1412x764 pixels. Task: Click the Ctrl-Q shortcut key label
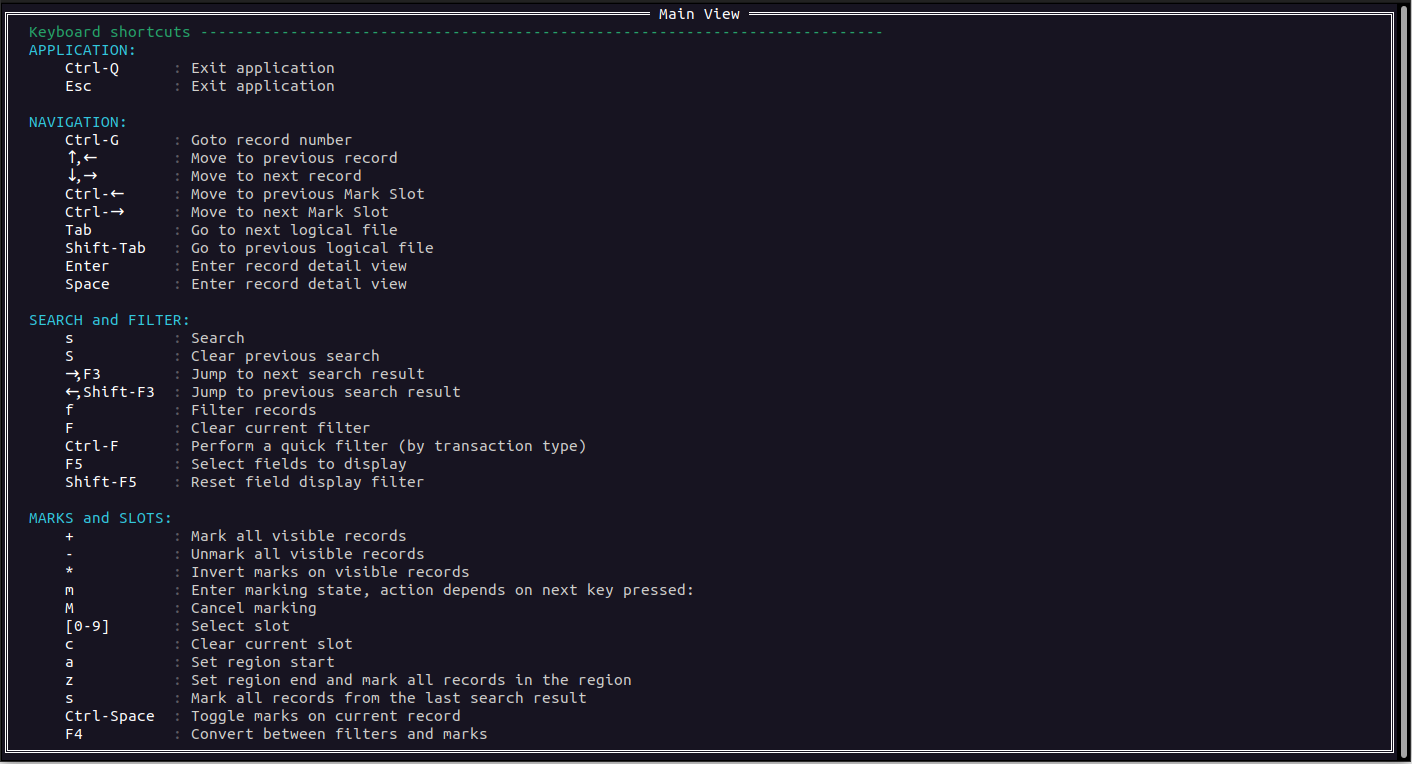(92, 68)
